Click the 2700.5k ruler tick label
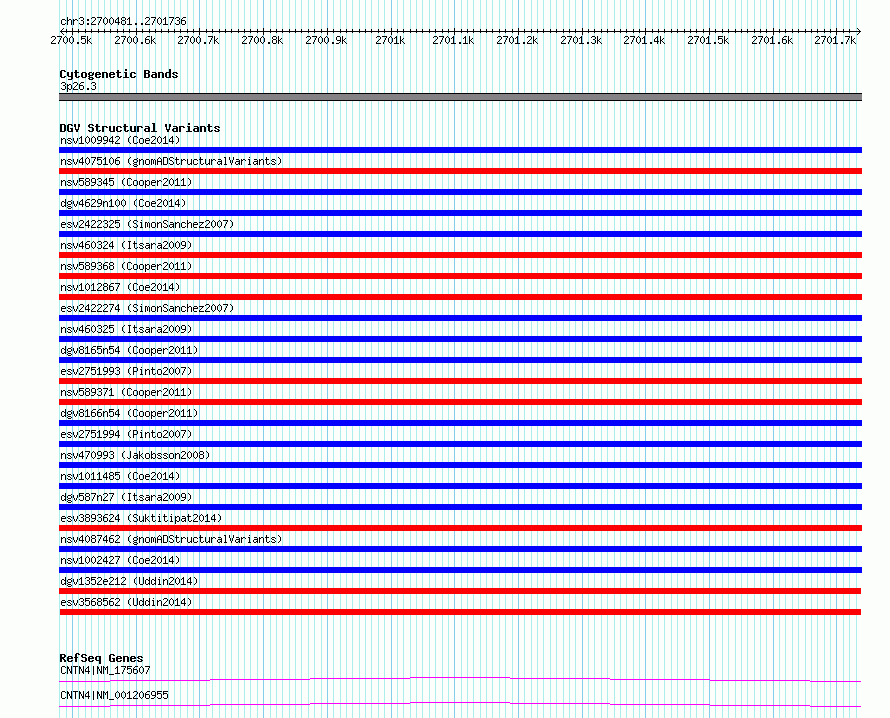 (71, 40)
